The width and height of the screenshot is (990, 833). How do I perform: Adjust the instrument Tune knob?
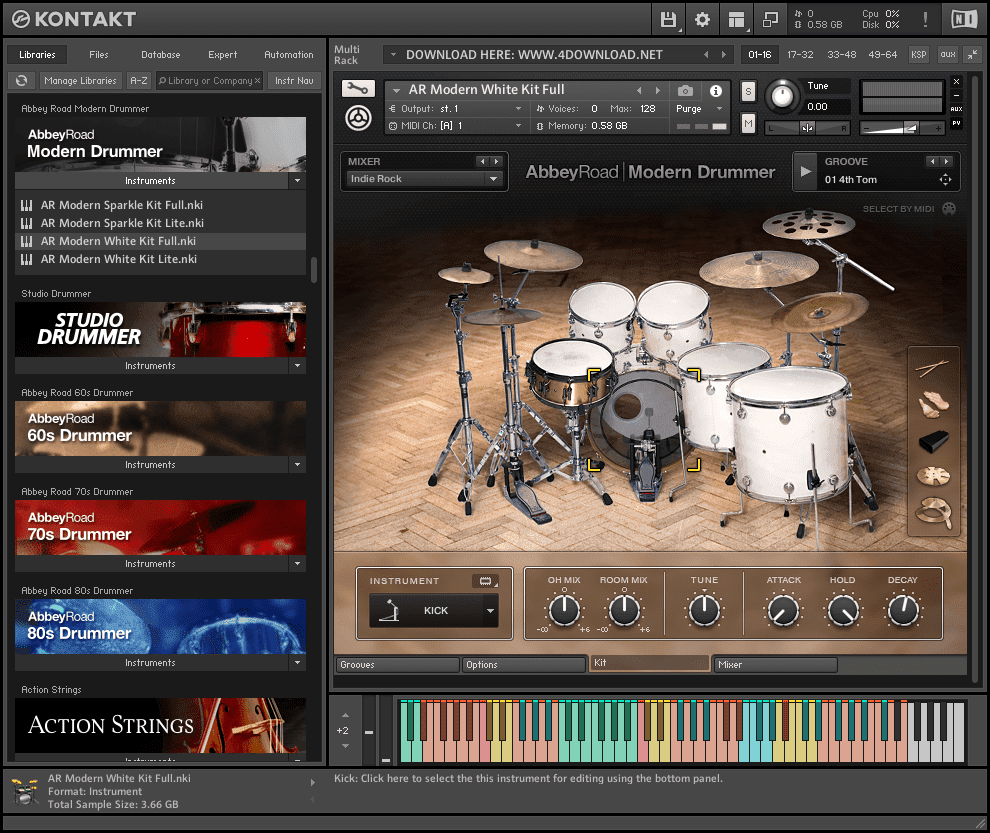[x=782, y=96]
